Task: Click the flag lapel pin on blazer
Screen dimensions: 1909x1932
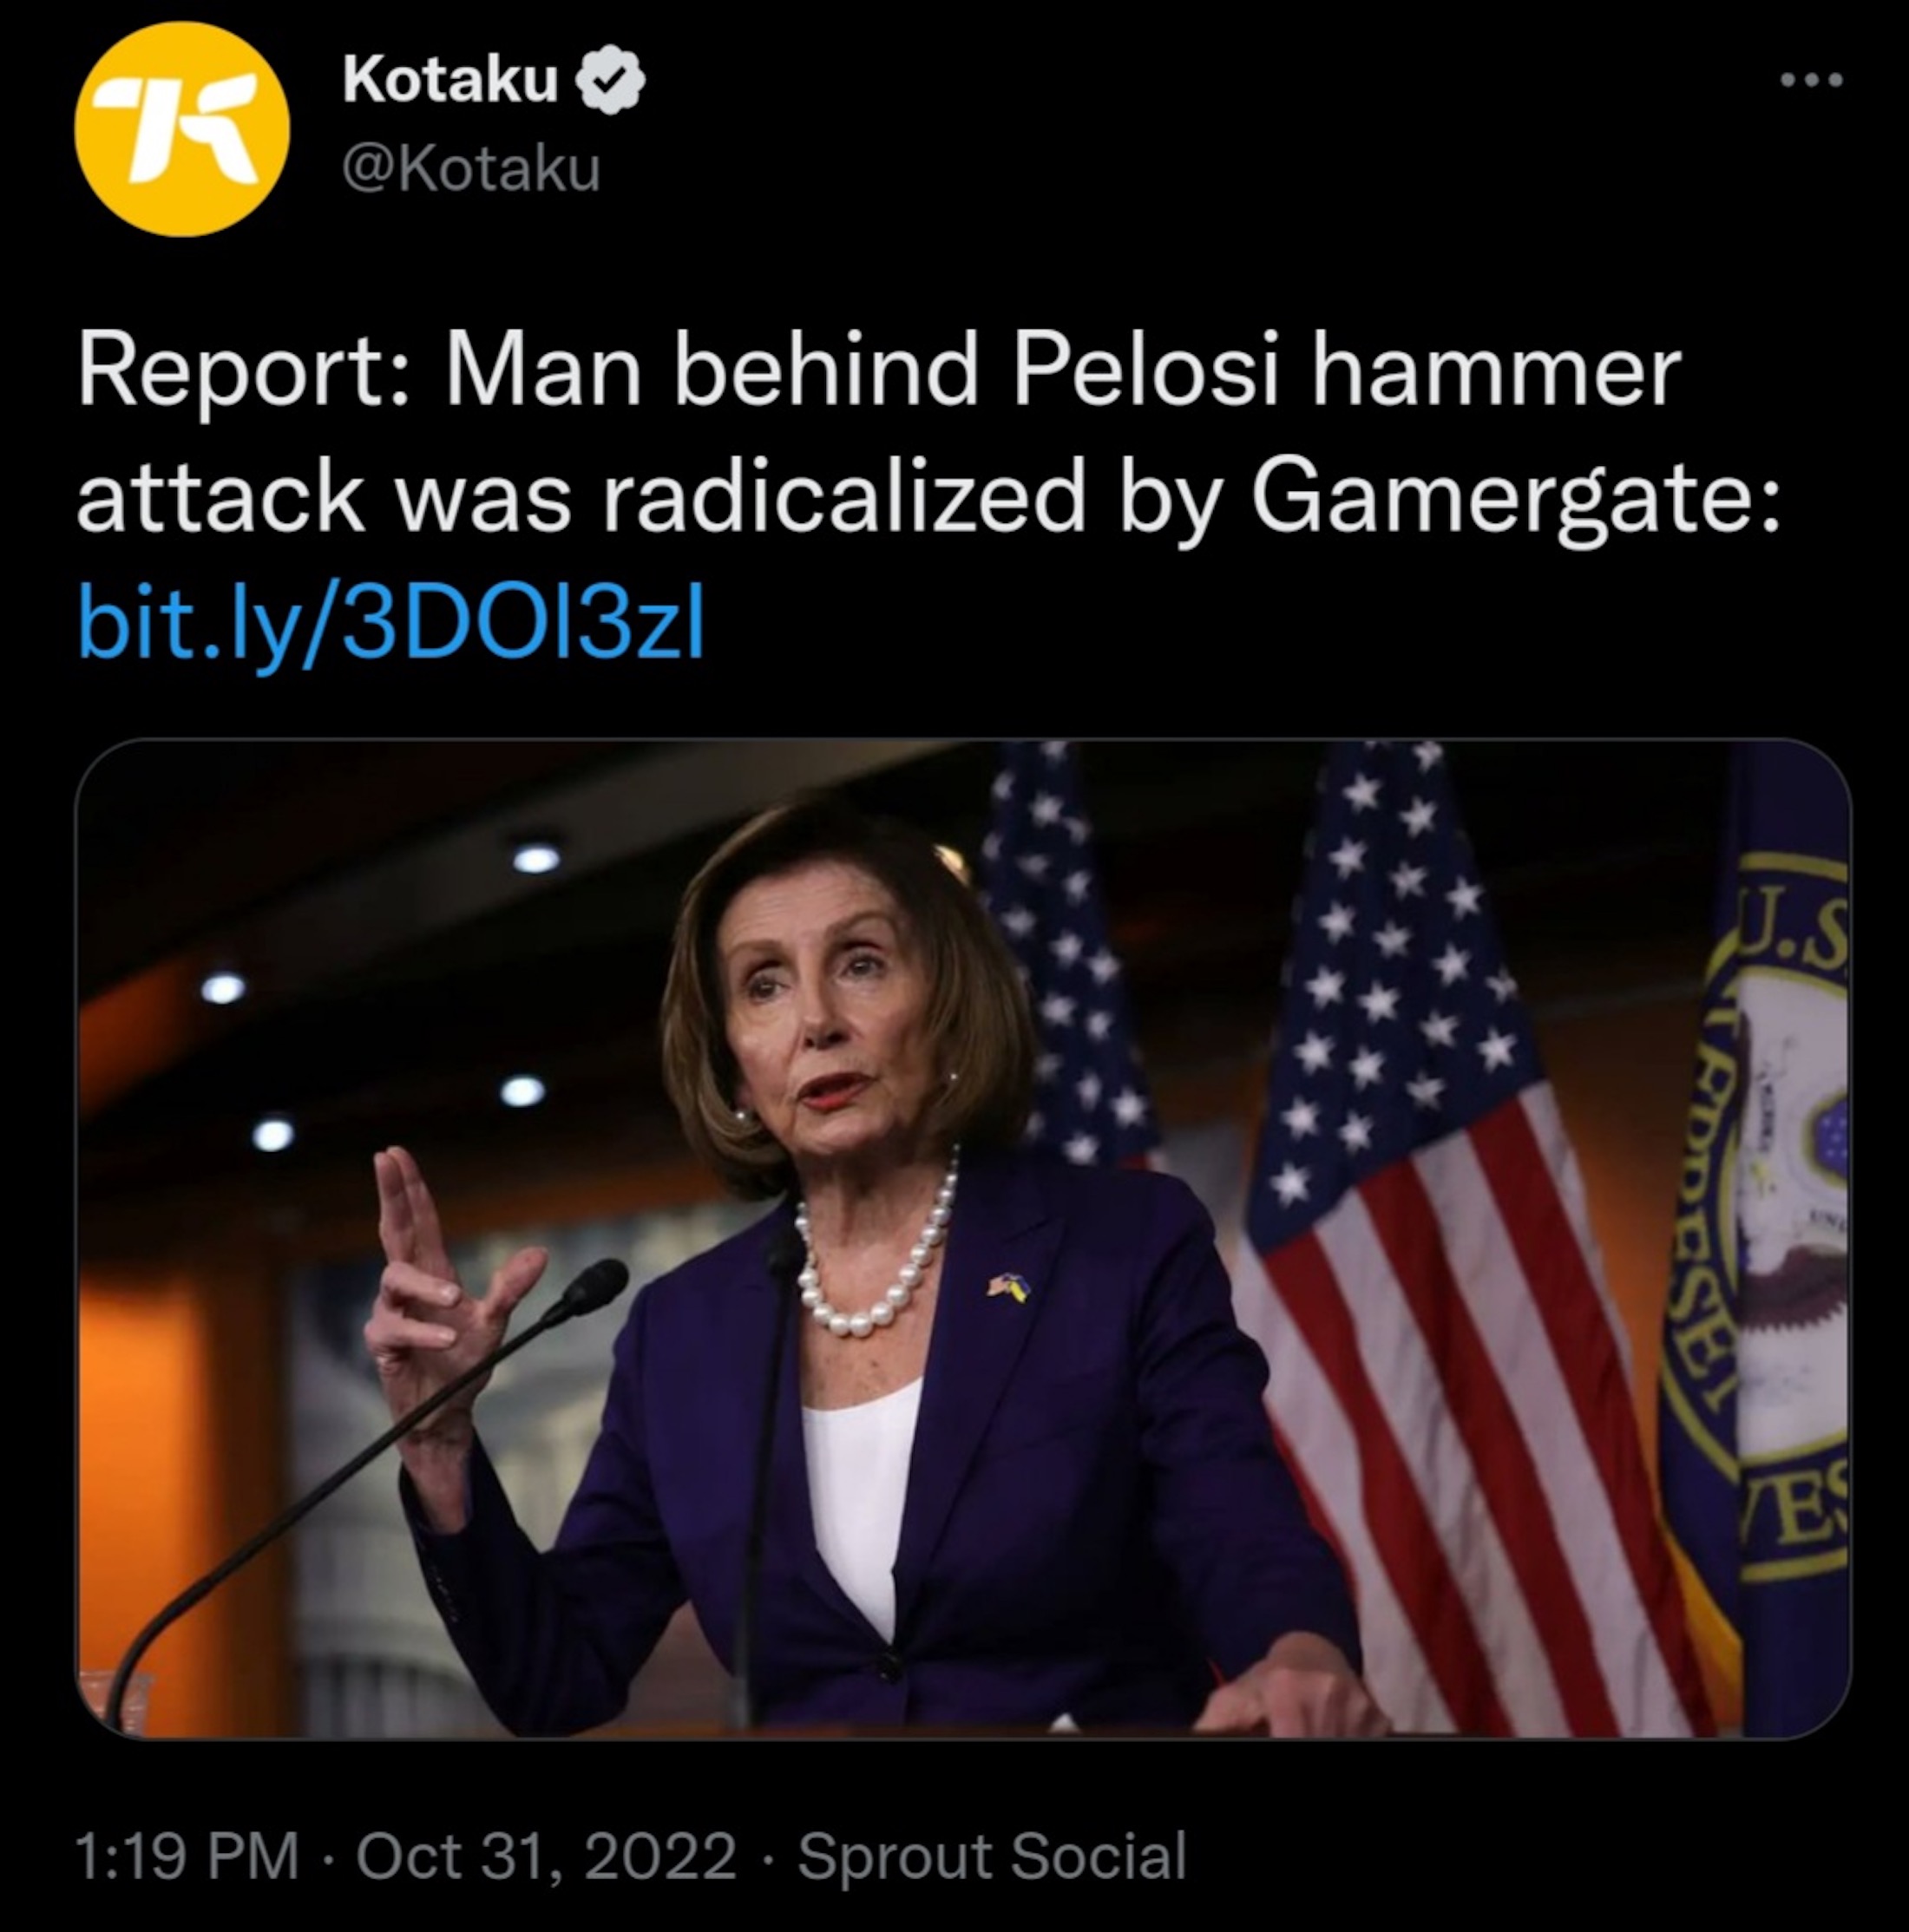Action: [1009, 1286]
